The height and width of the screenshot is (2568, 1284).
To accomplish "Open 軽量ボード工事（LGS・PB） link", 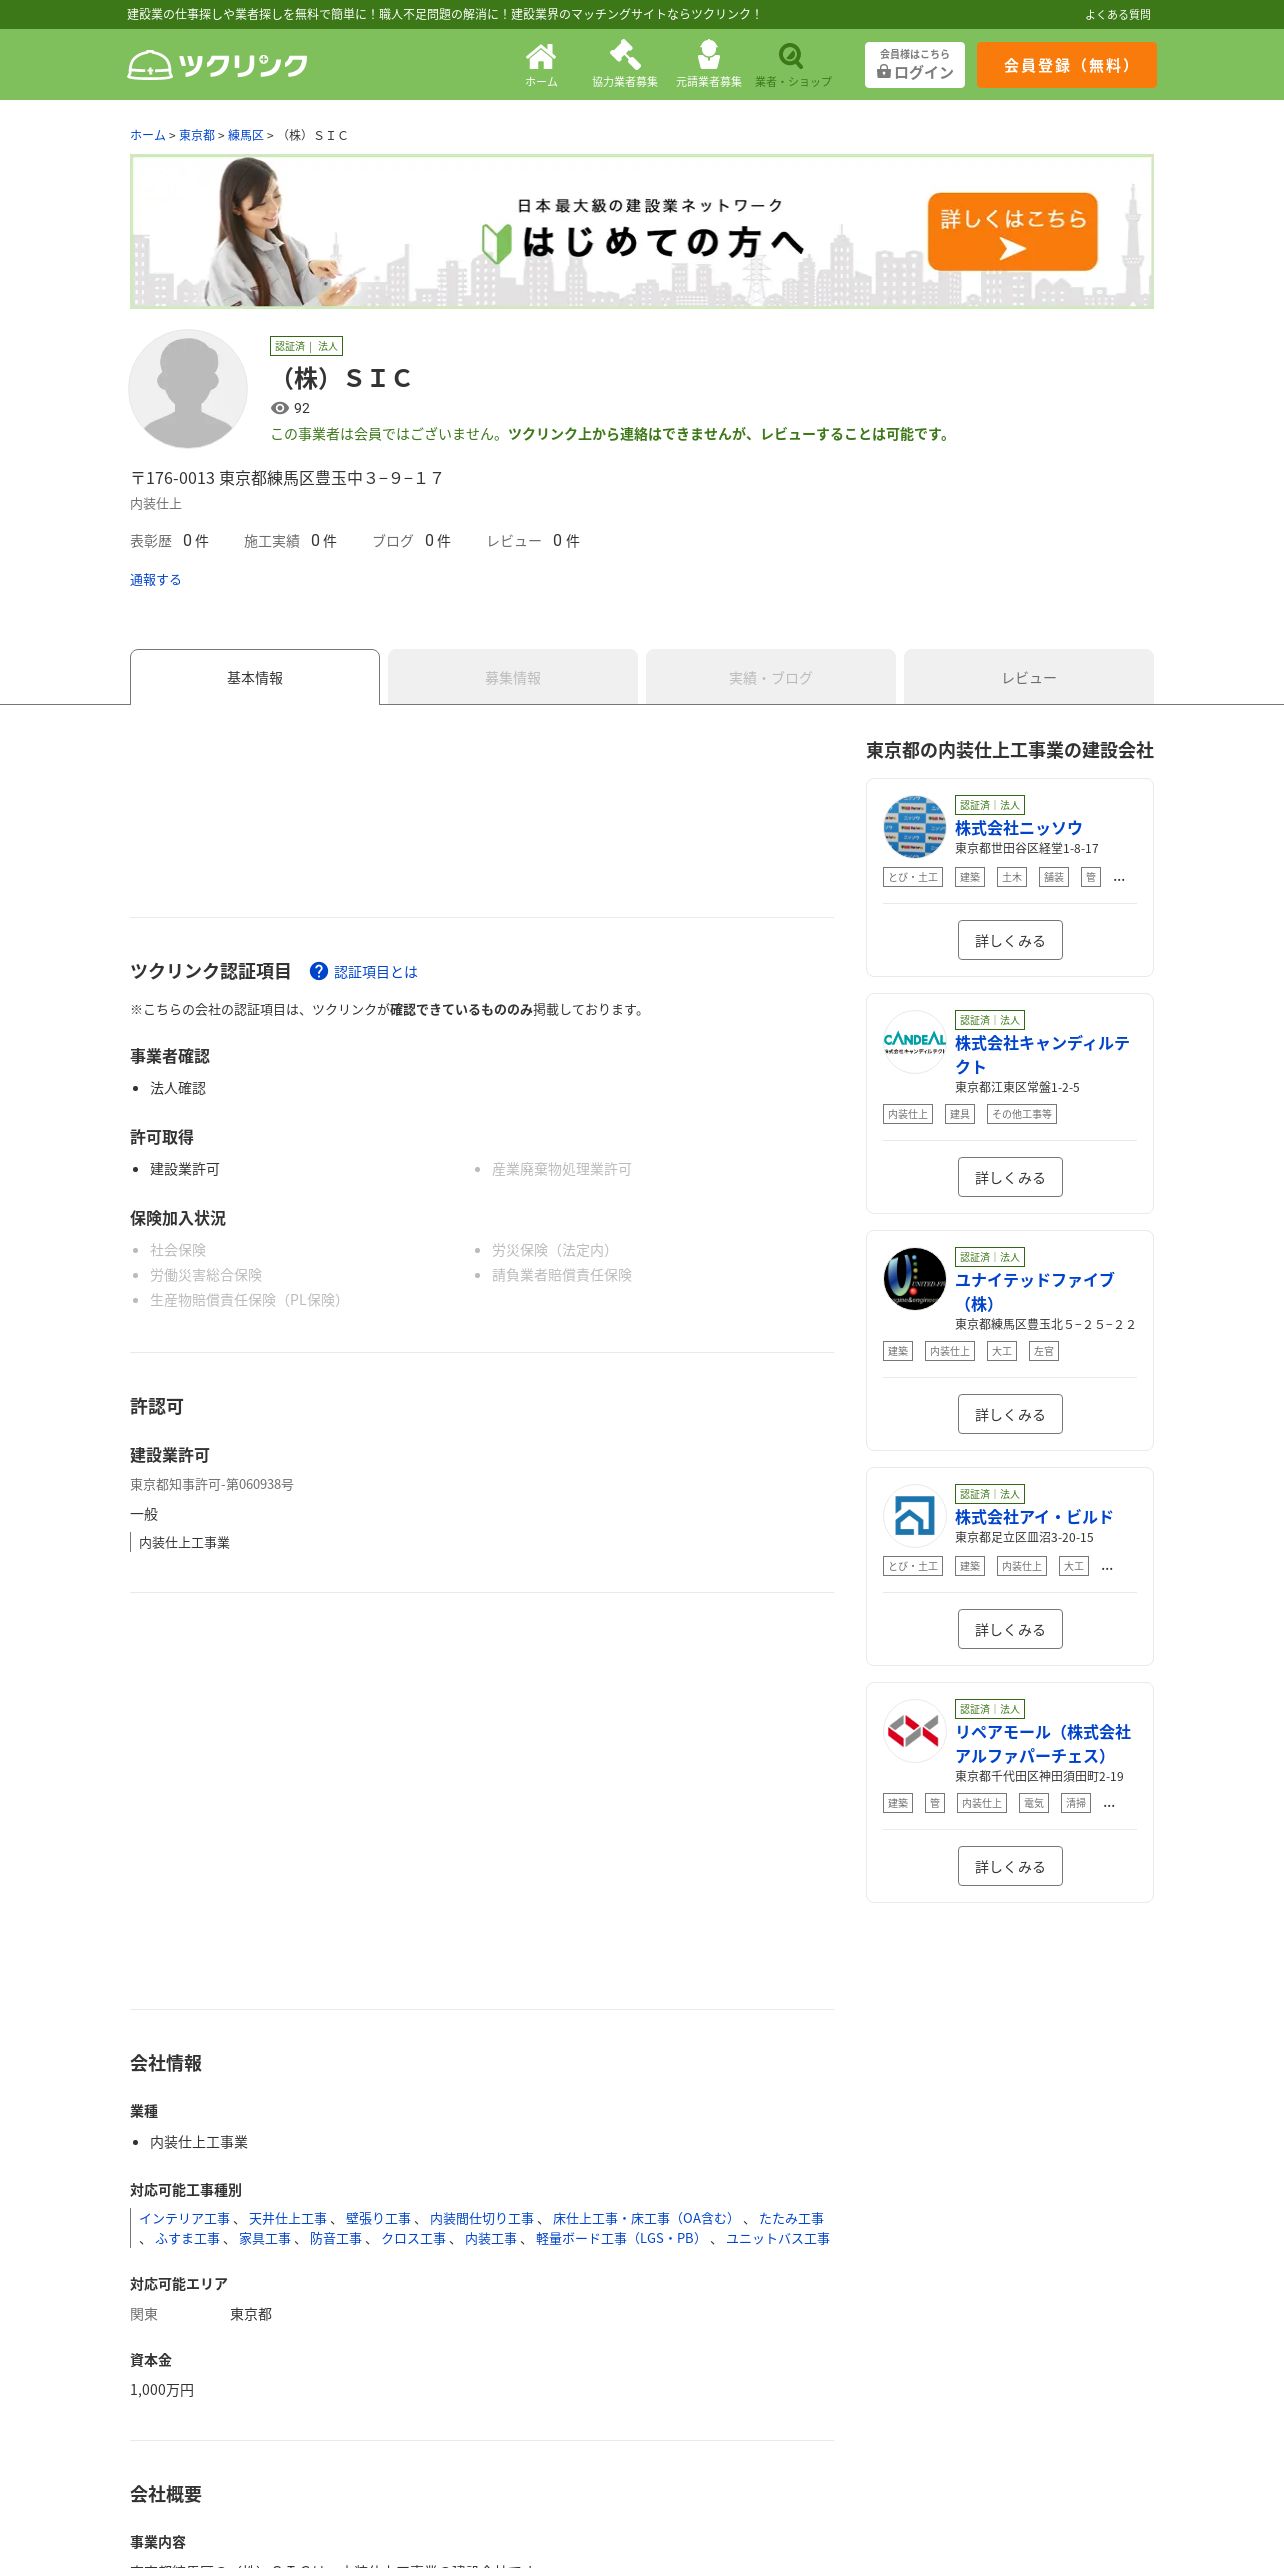I will (621, 2238).
